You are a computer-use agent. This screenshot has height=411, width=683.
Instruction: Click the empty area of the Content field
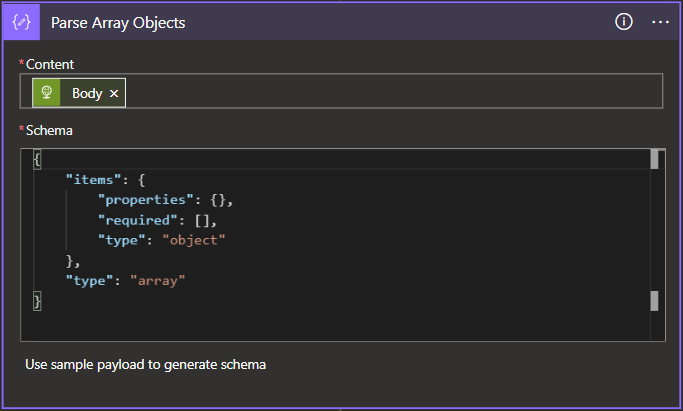point(390,93)
